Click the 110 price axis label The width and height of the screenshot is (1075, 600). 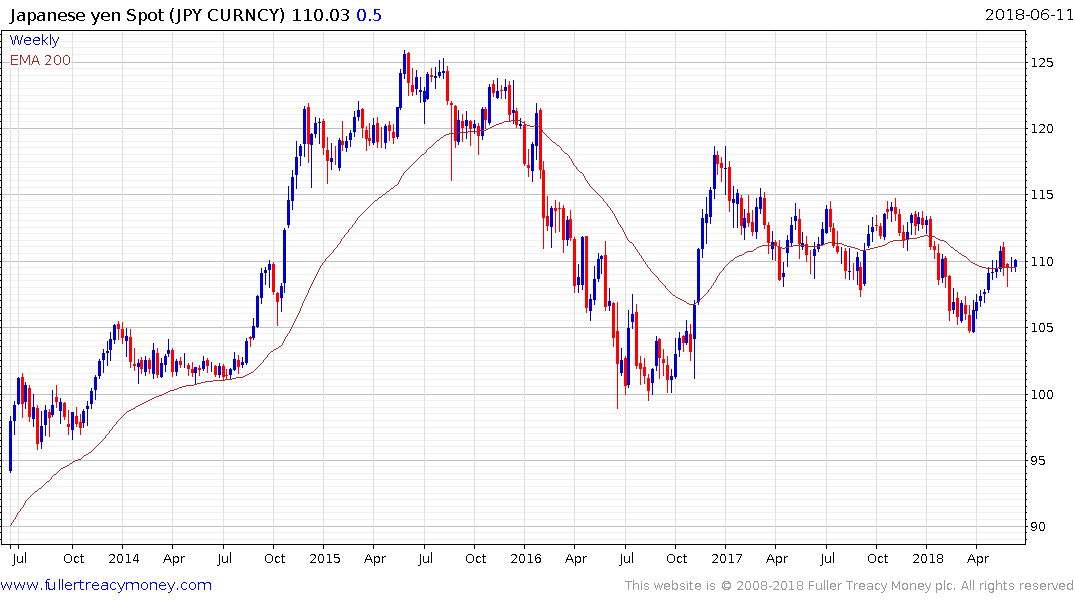click(1041, 262)
